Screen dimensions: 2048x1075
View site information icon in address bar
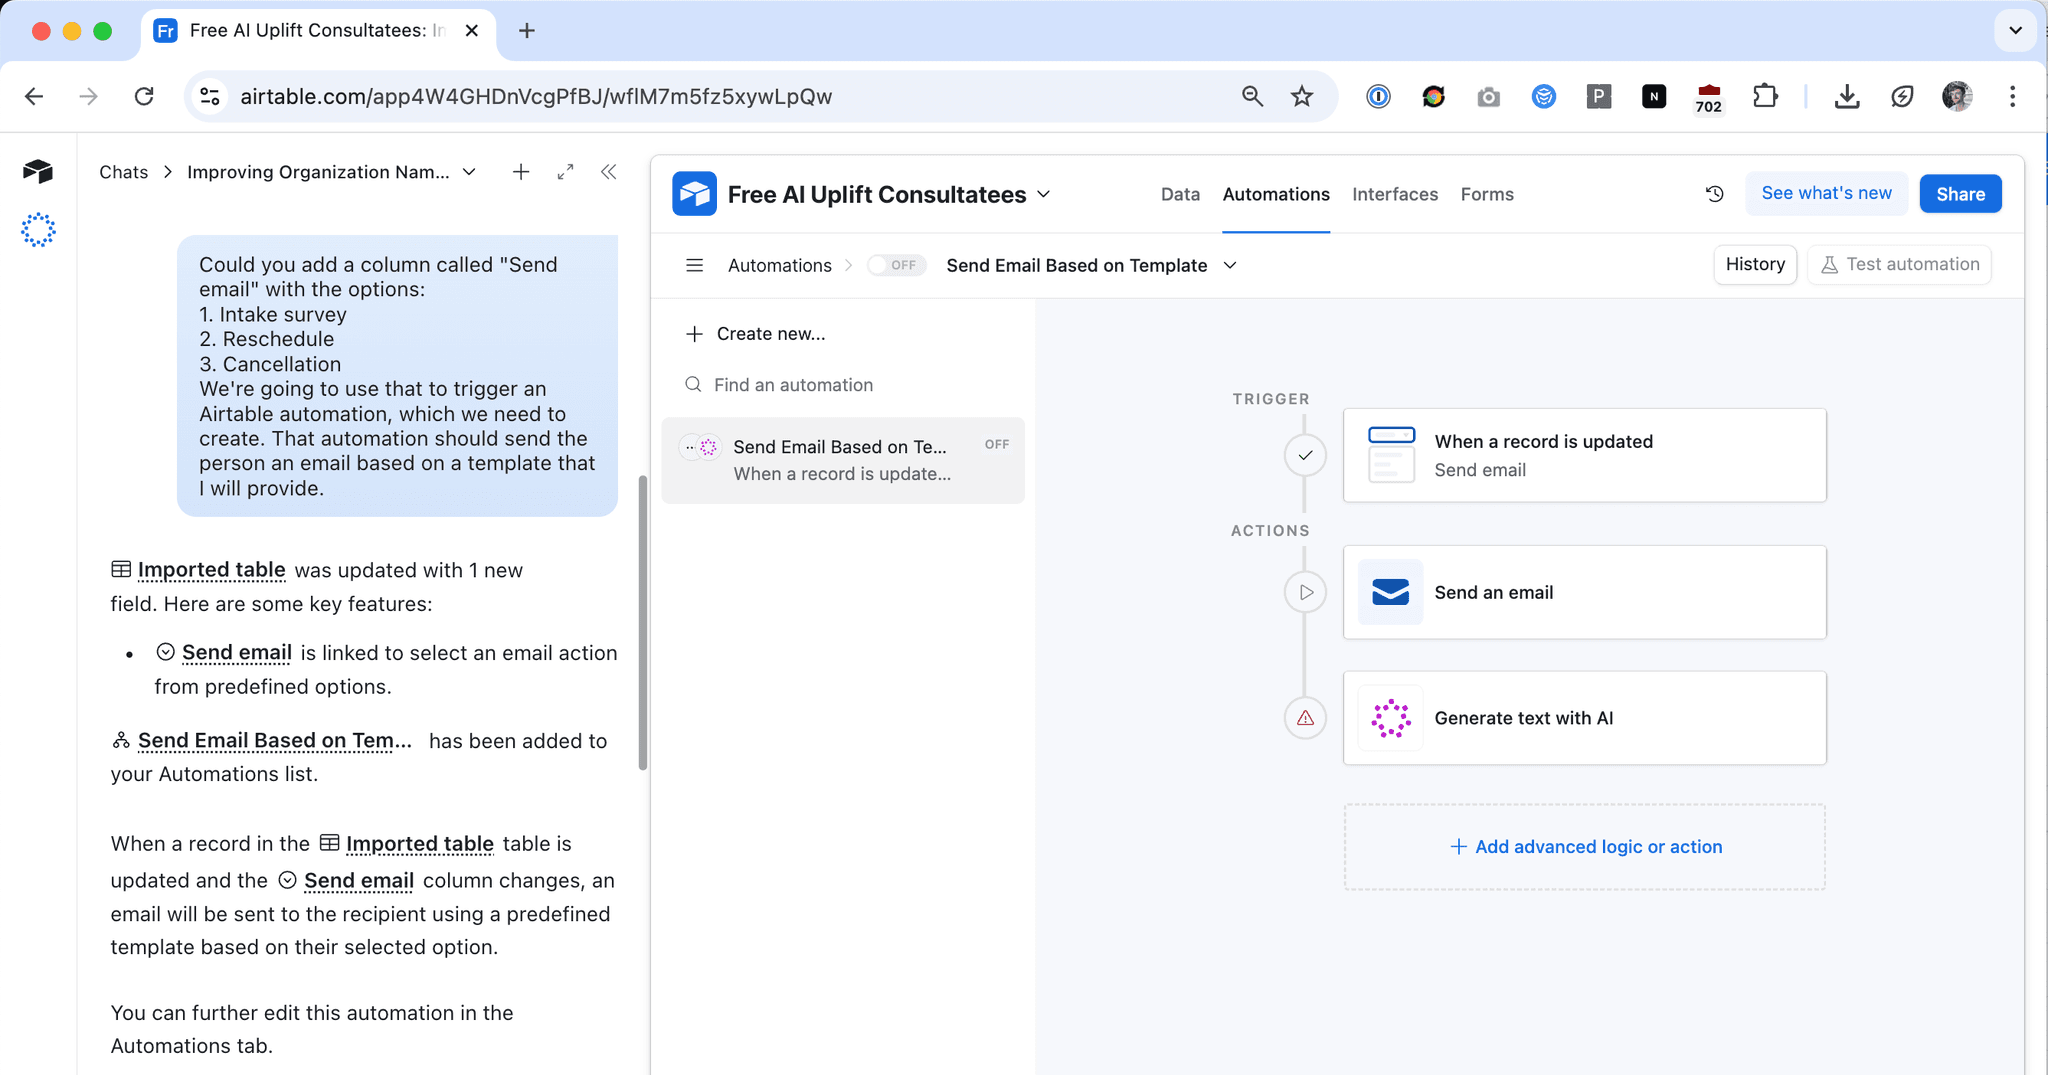[x=210, y=96]
